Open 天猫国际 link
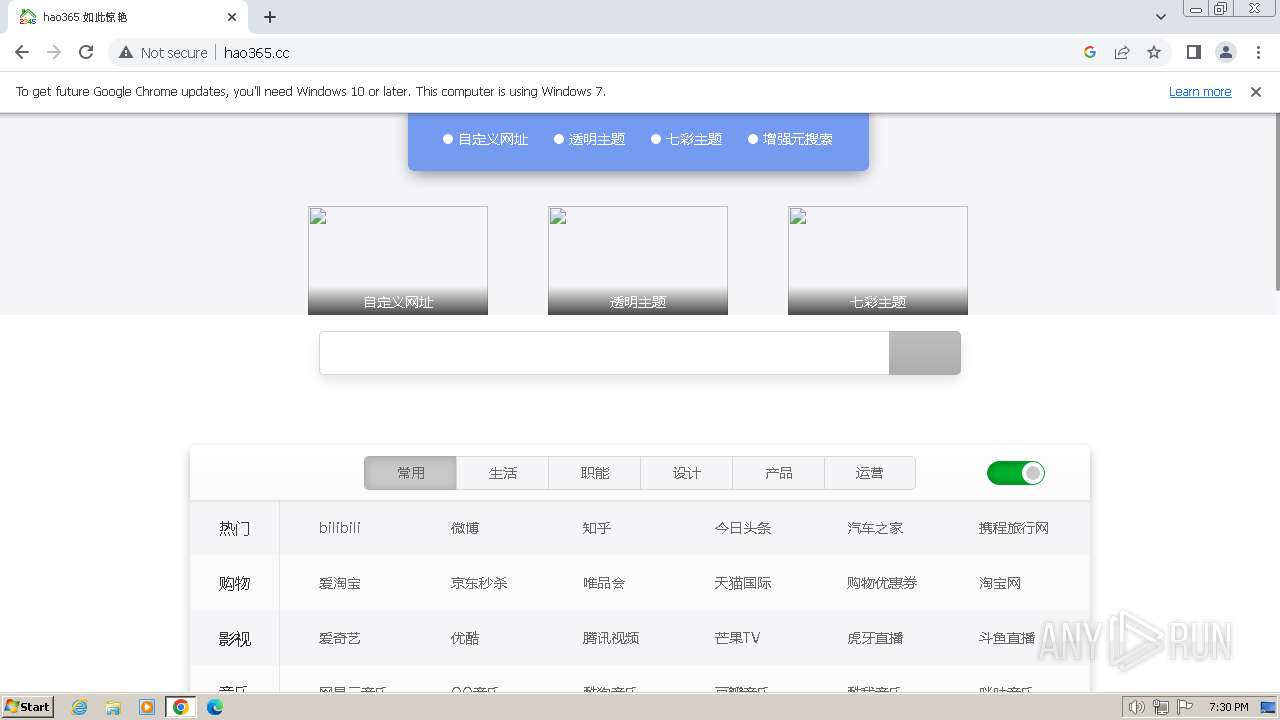The height and width of the screenshot is (720, 1280). [743, 583]
